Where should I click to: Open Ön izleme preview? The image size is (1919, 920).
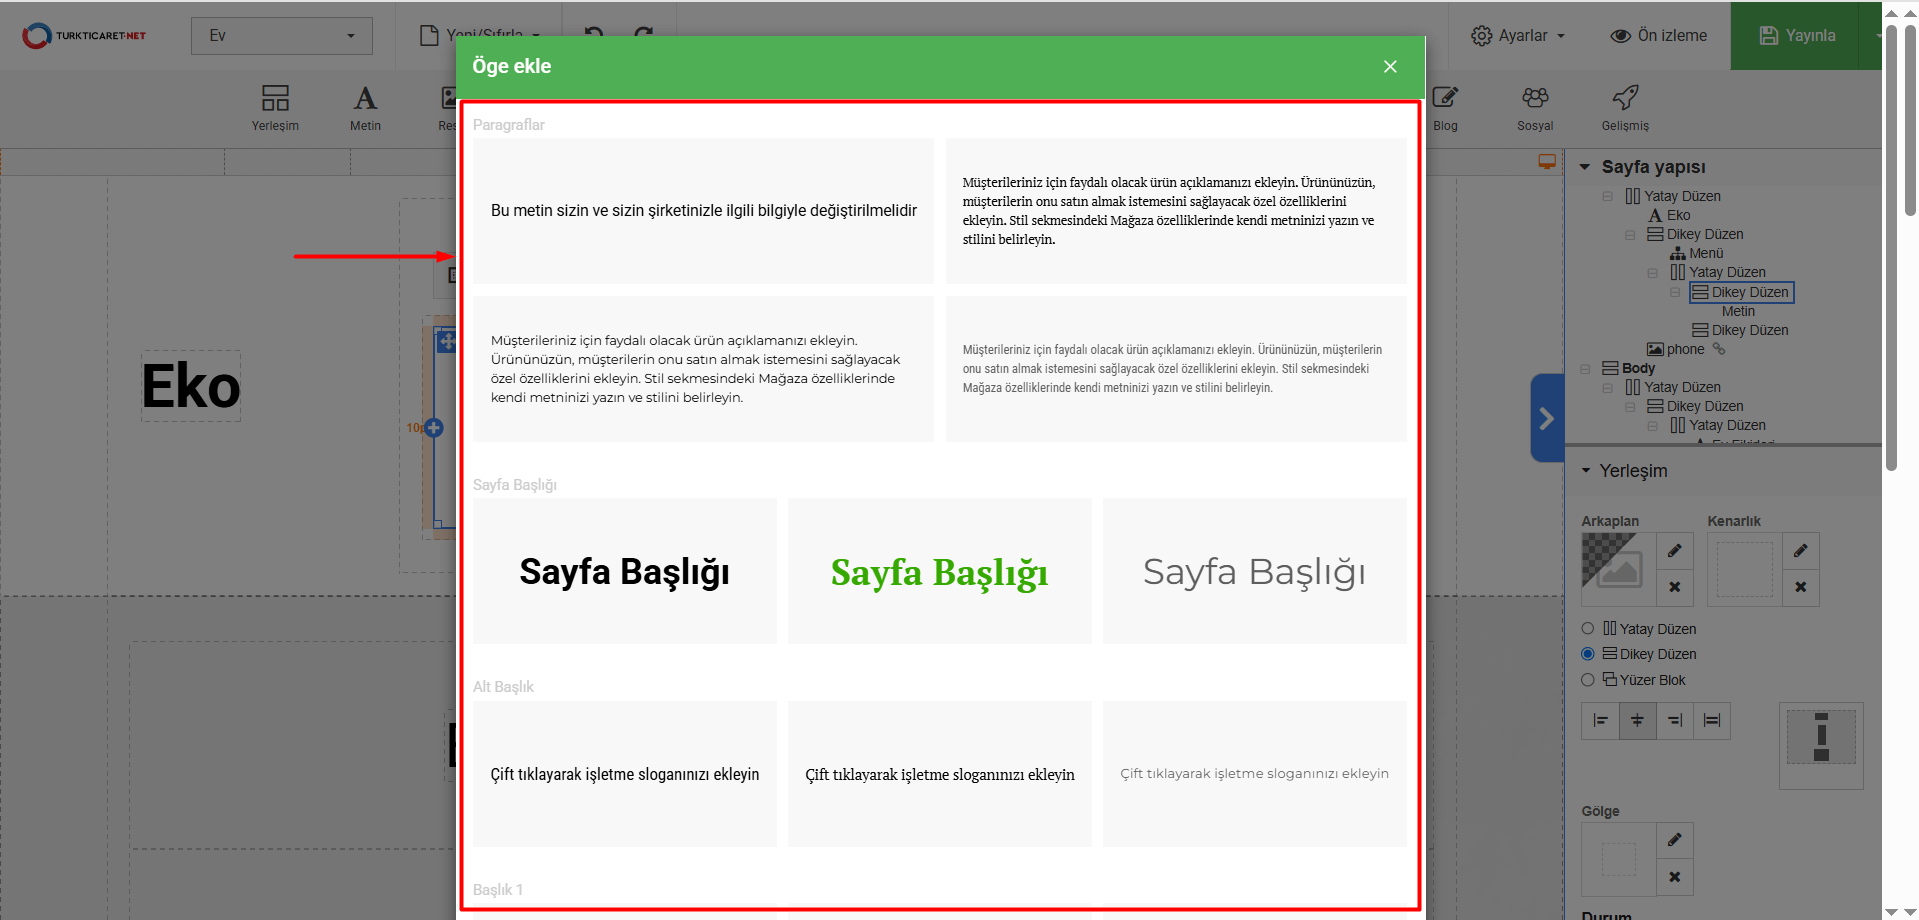pos(1659,36)
